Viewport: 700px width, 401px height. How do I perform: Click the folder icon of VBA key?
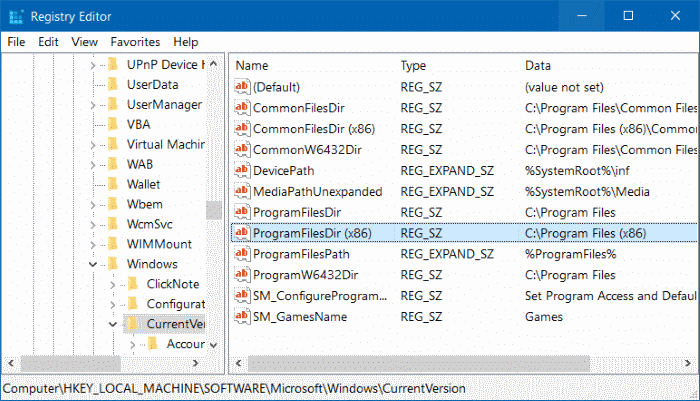point(113,124)
